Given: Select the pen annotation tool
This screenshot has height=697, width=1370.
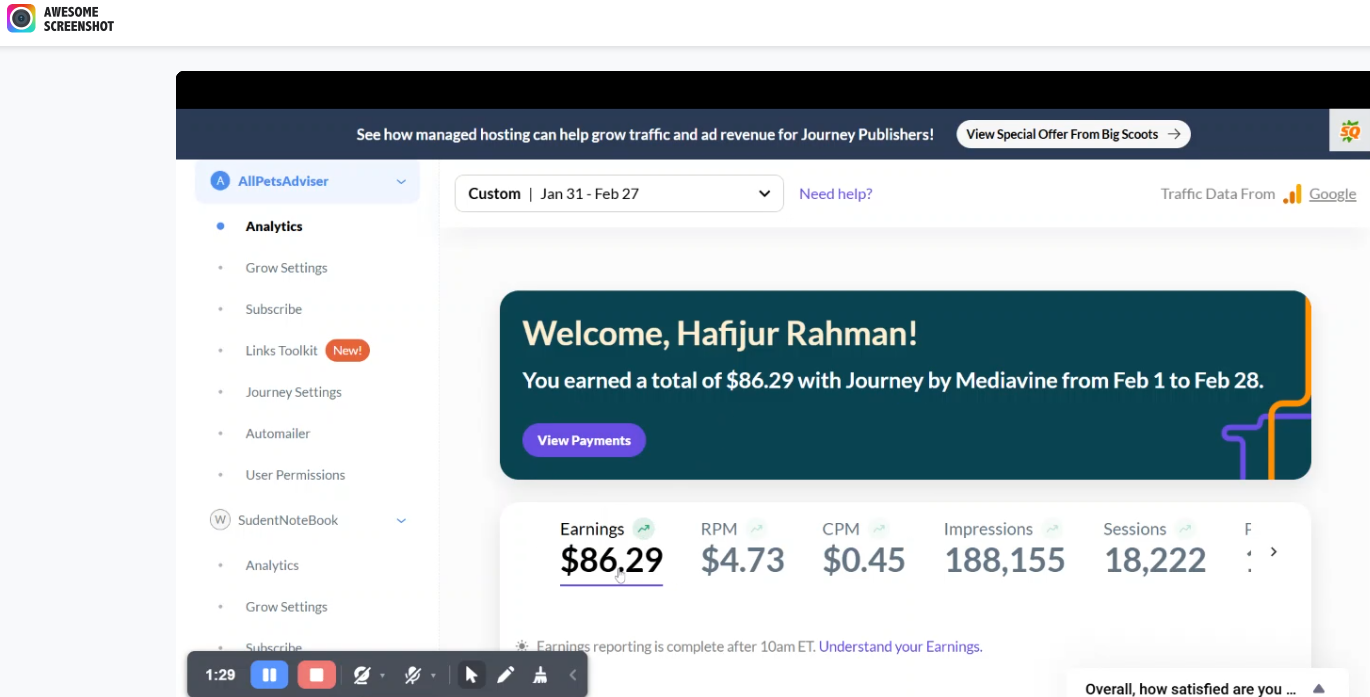Looking at the screenshot, I should click(x=505, y=675).
